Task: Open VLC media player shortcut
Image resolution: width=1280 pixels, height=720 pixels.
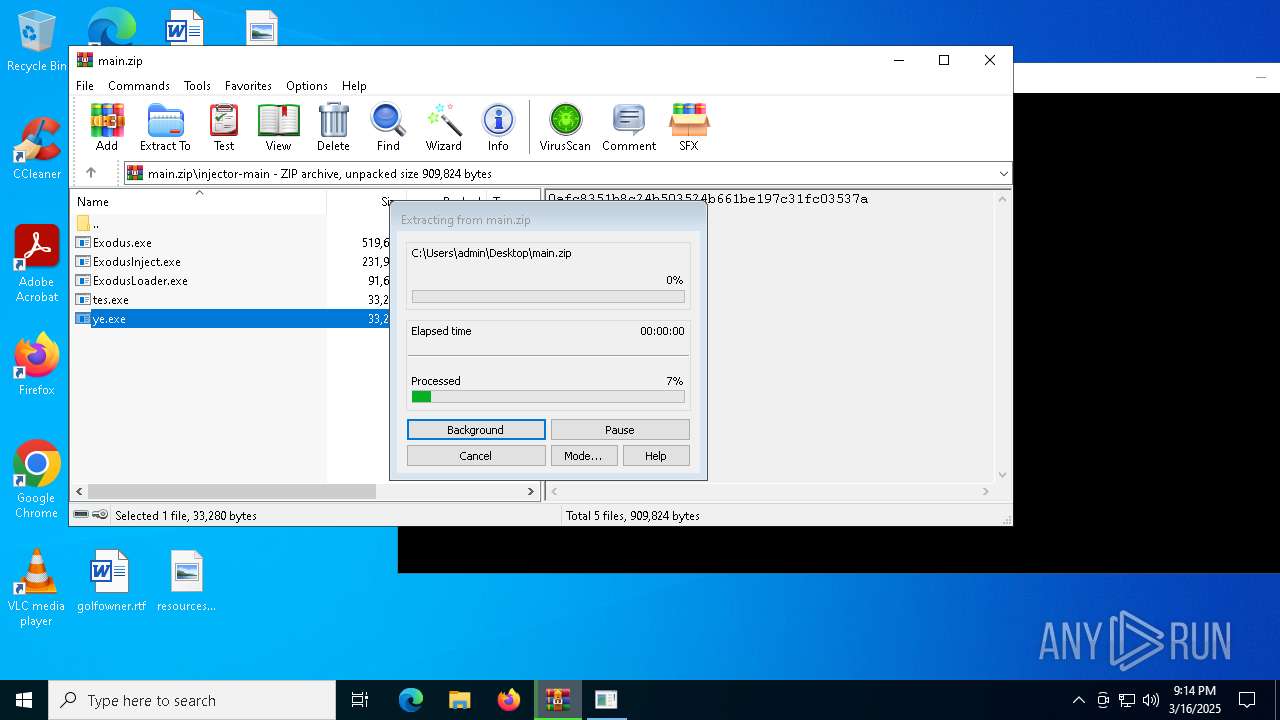Action: pos(36,588)
